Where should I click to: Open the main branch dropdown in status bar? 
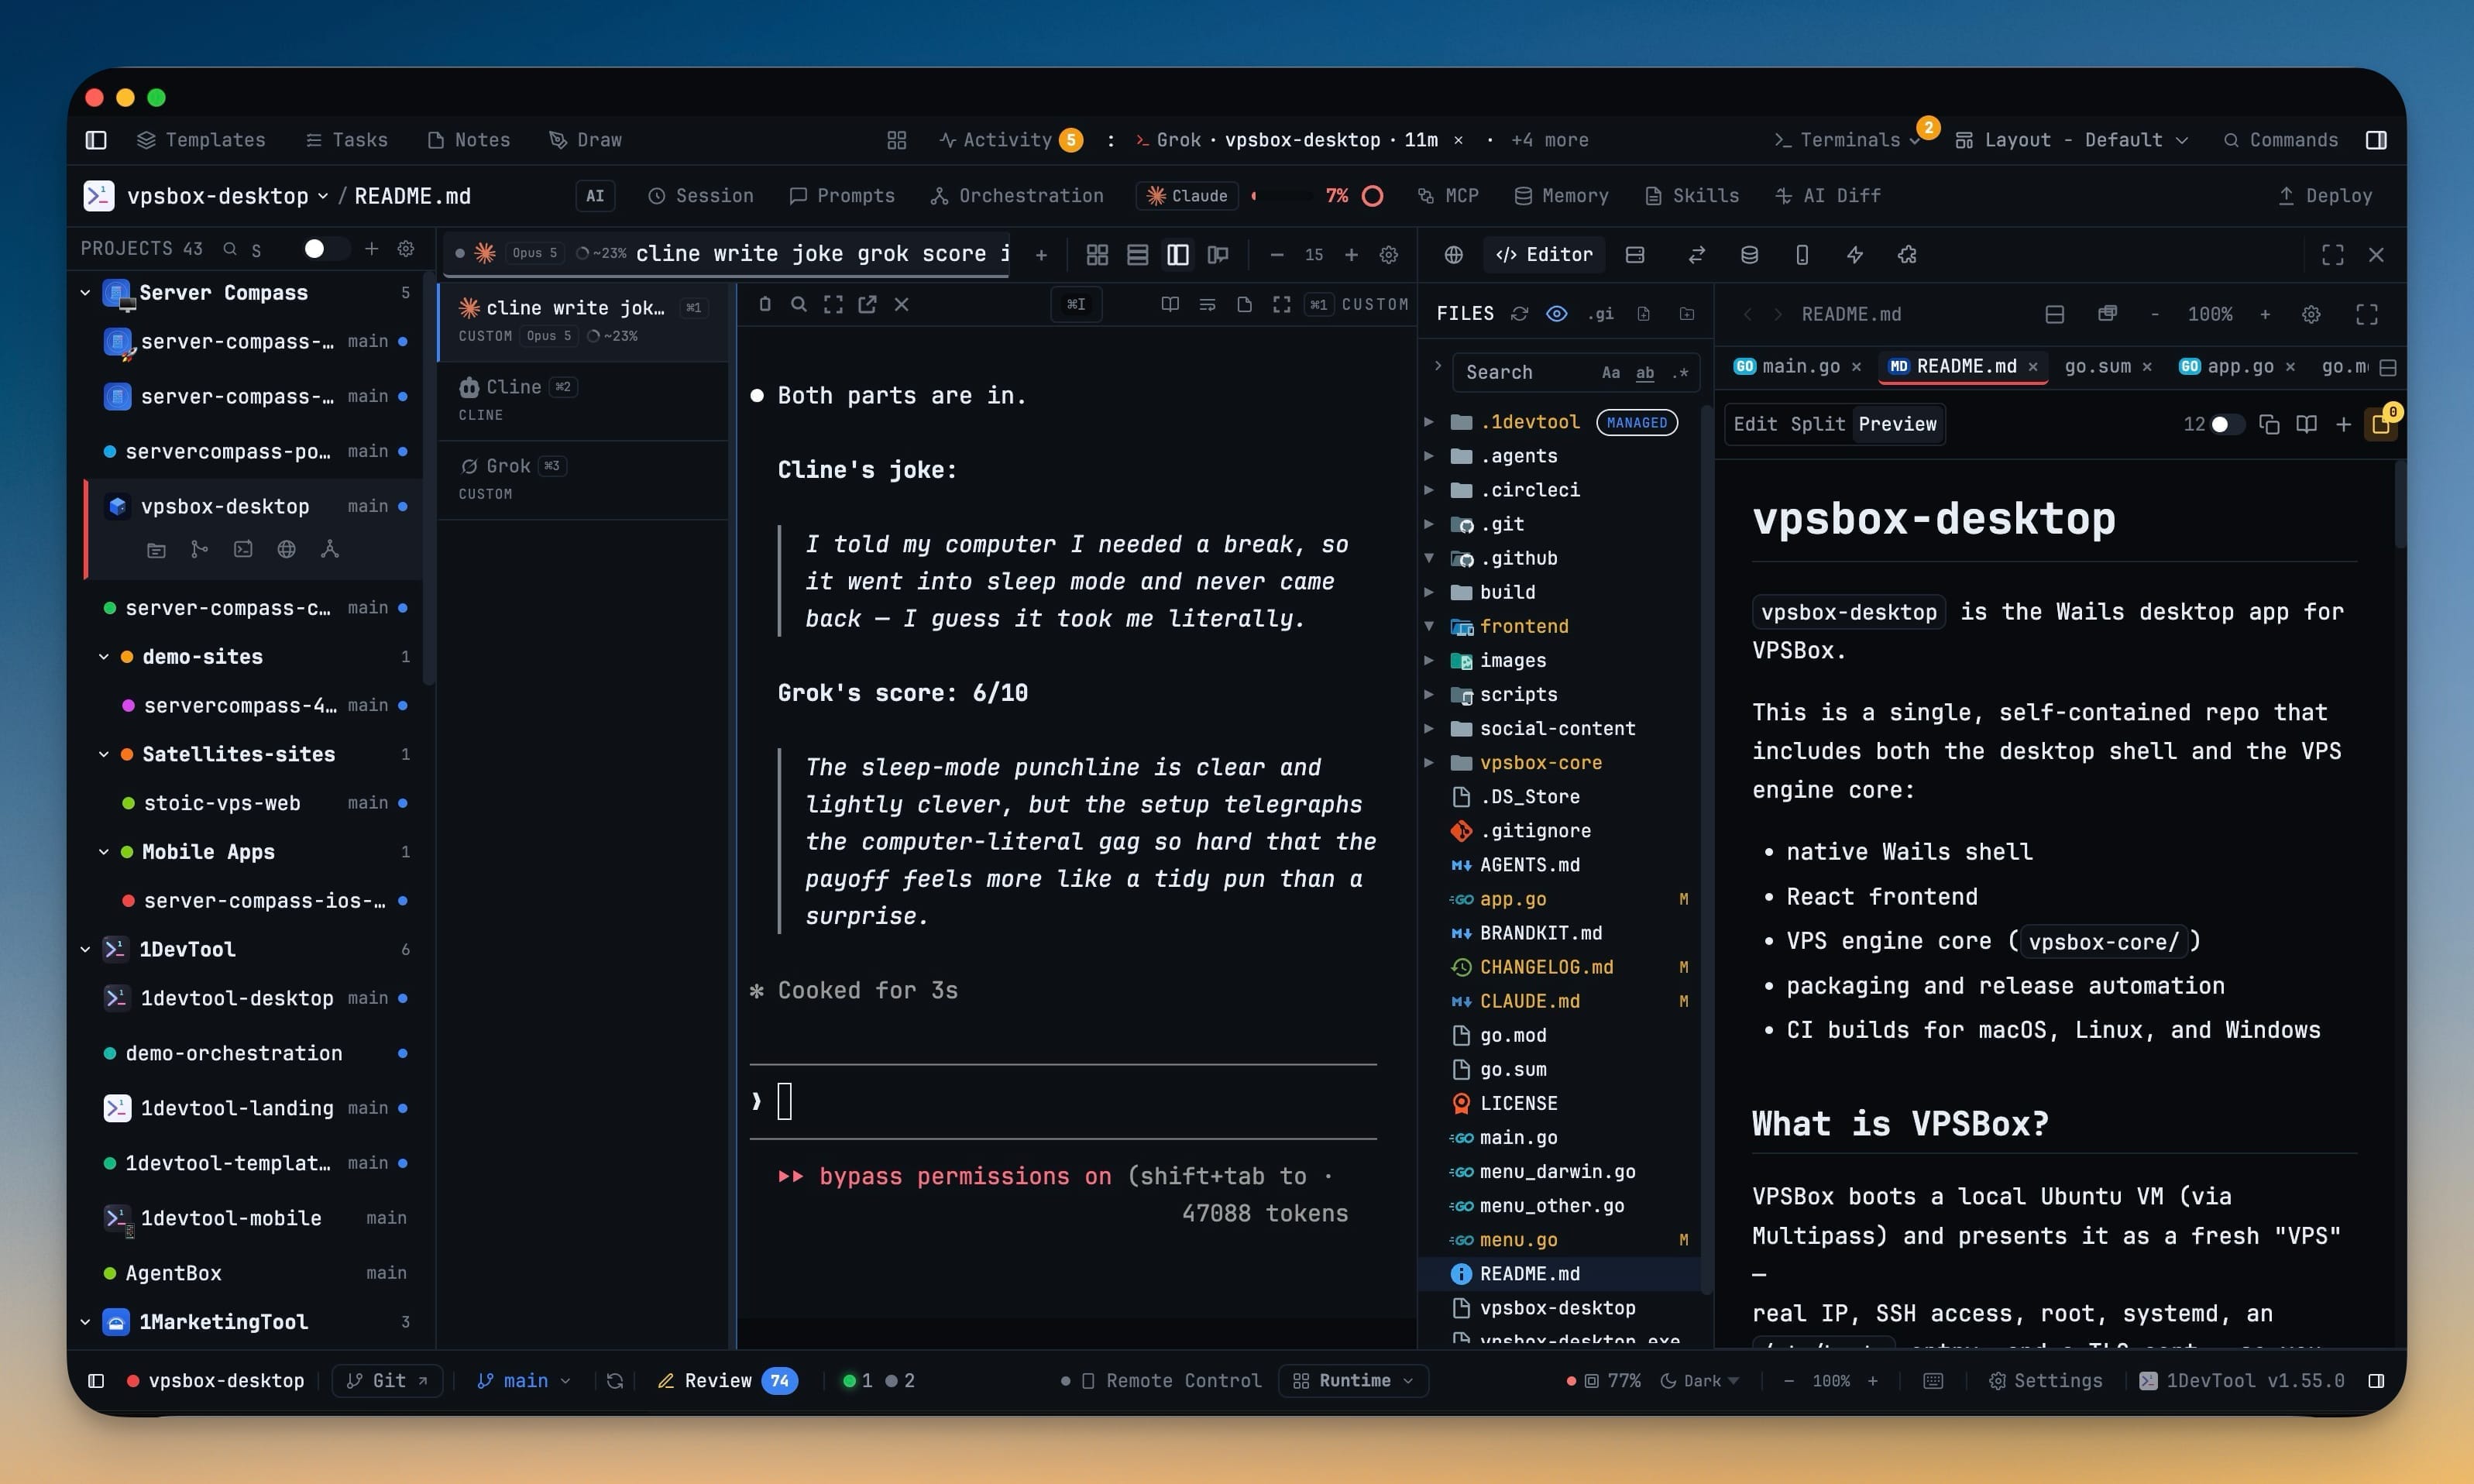[x=524, y=1380]
